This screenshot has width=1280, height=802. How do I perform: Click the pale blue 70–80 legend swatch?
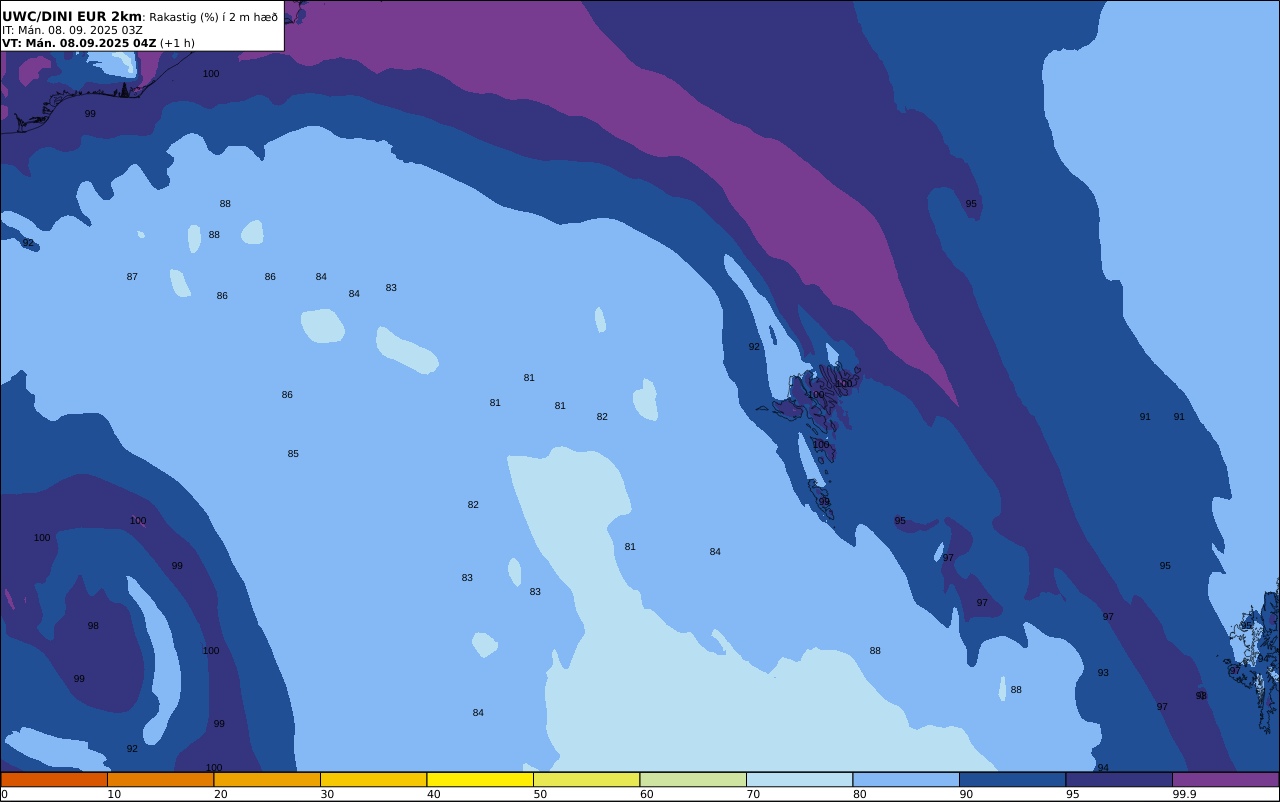tap(799, 779)
